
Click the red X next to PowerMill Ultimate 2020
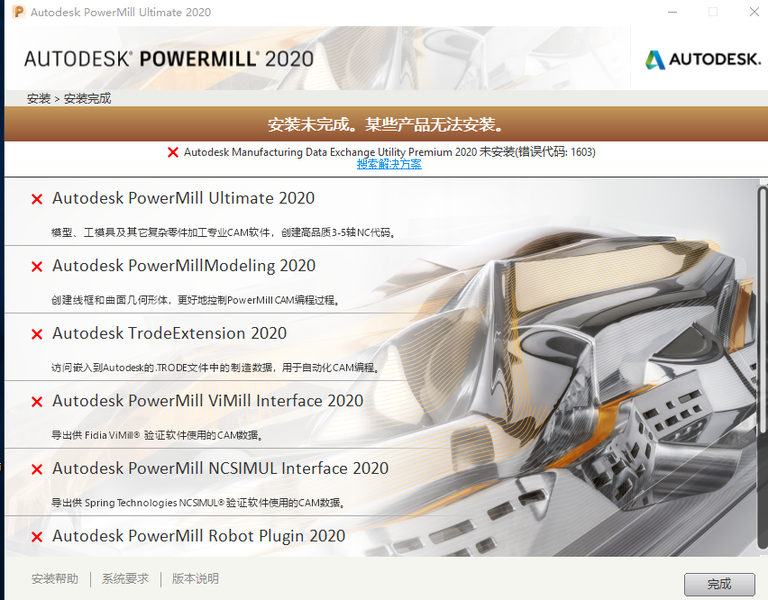point(37,199)
